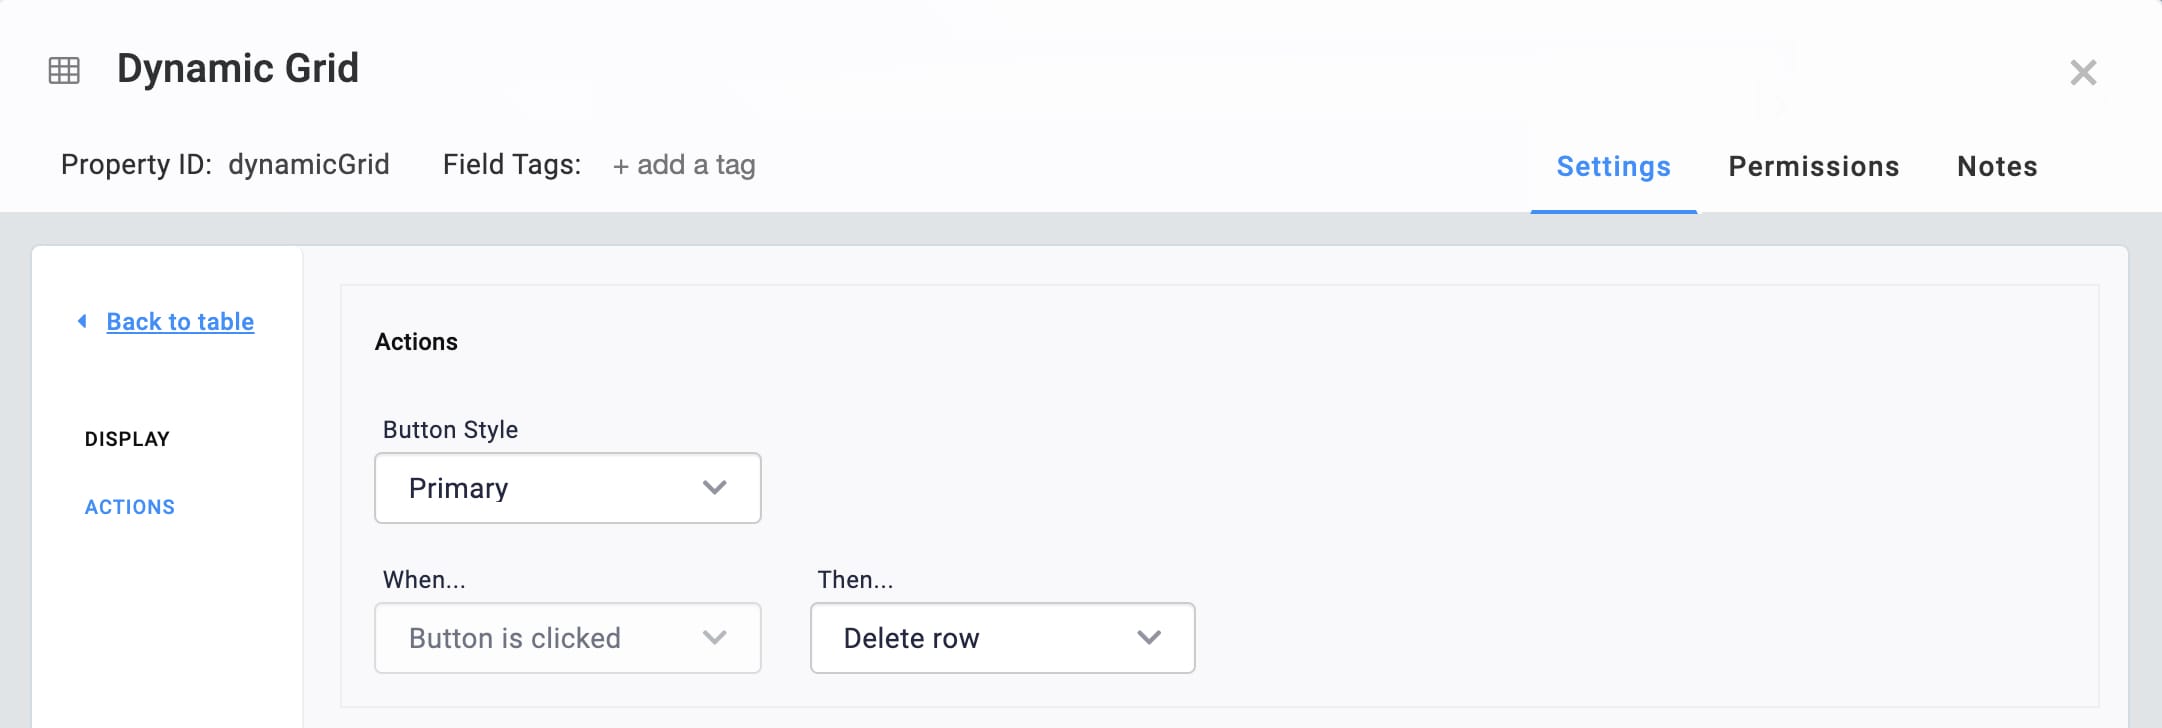Select DISPLAY in the sidebar
Screen dimensions: 2162x728
127,439
